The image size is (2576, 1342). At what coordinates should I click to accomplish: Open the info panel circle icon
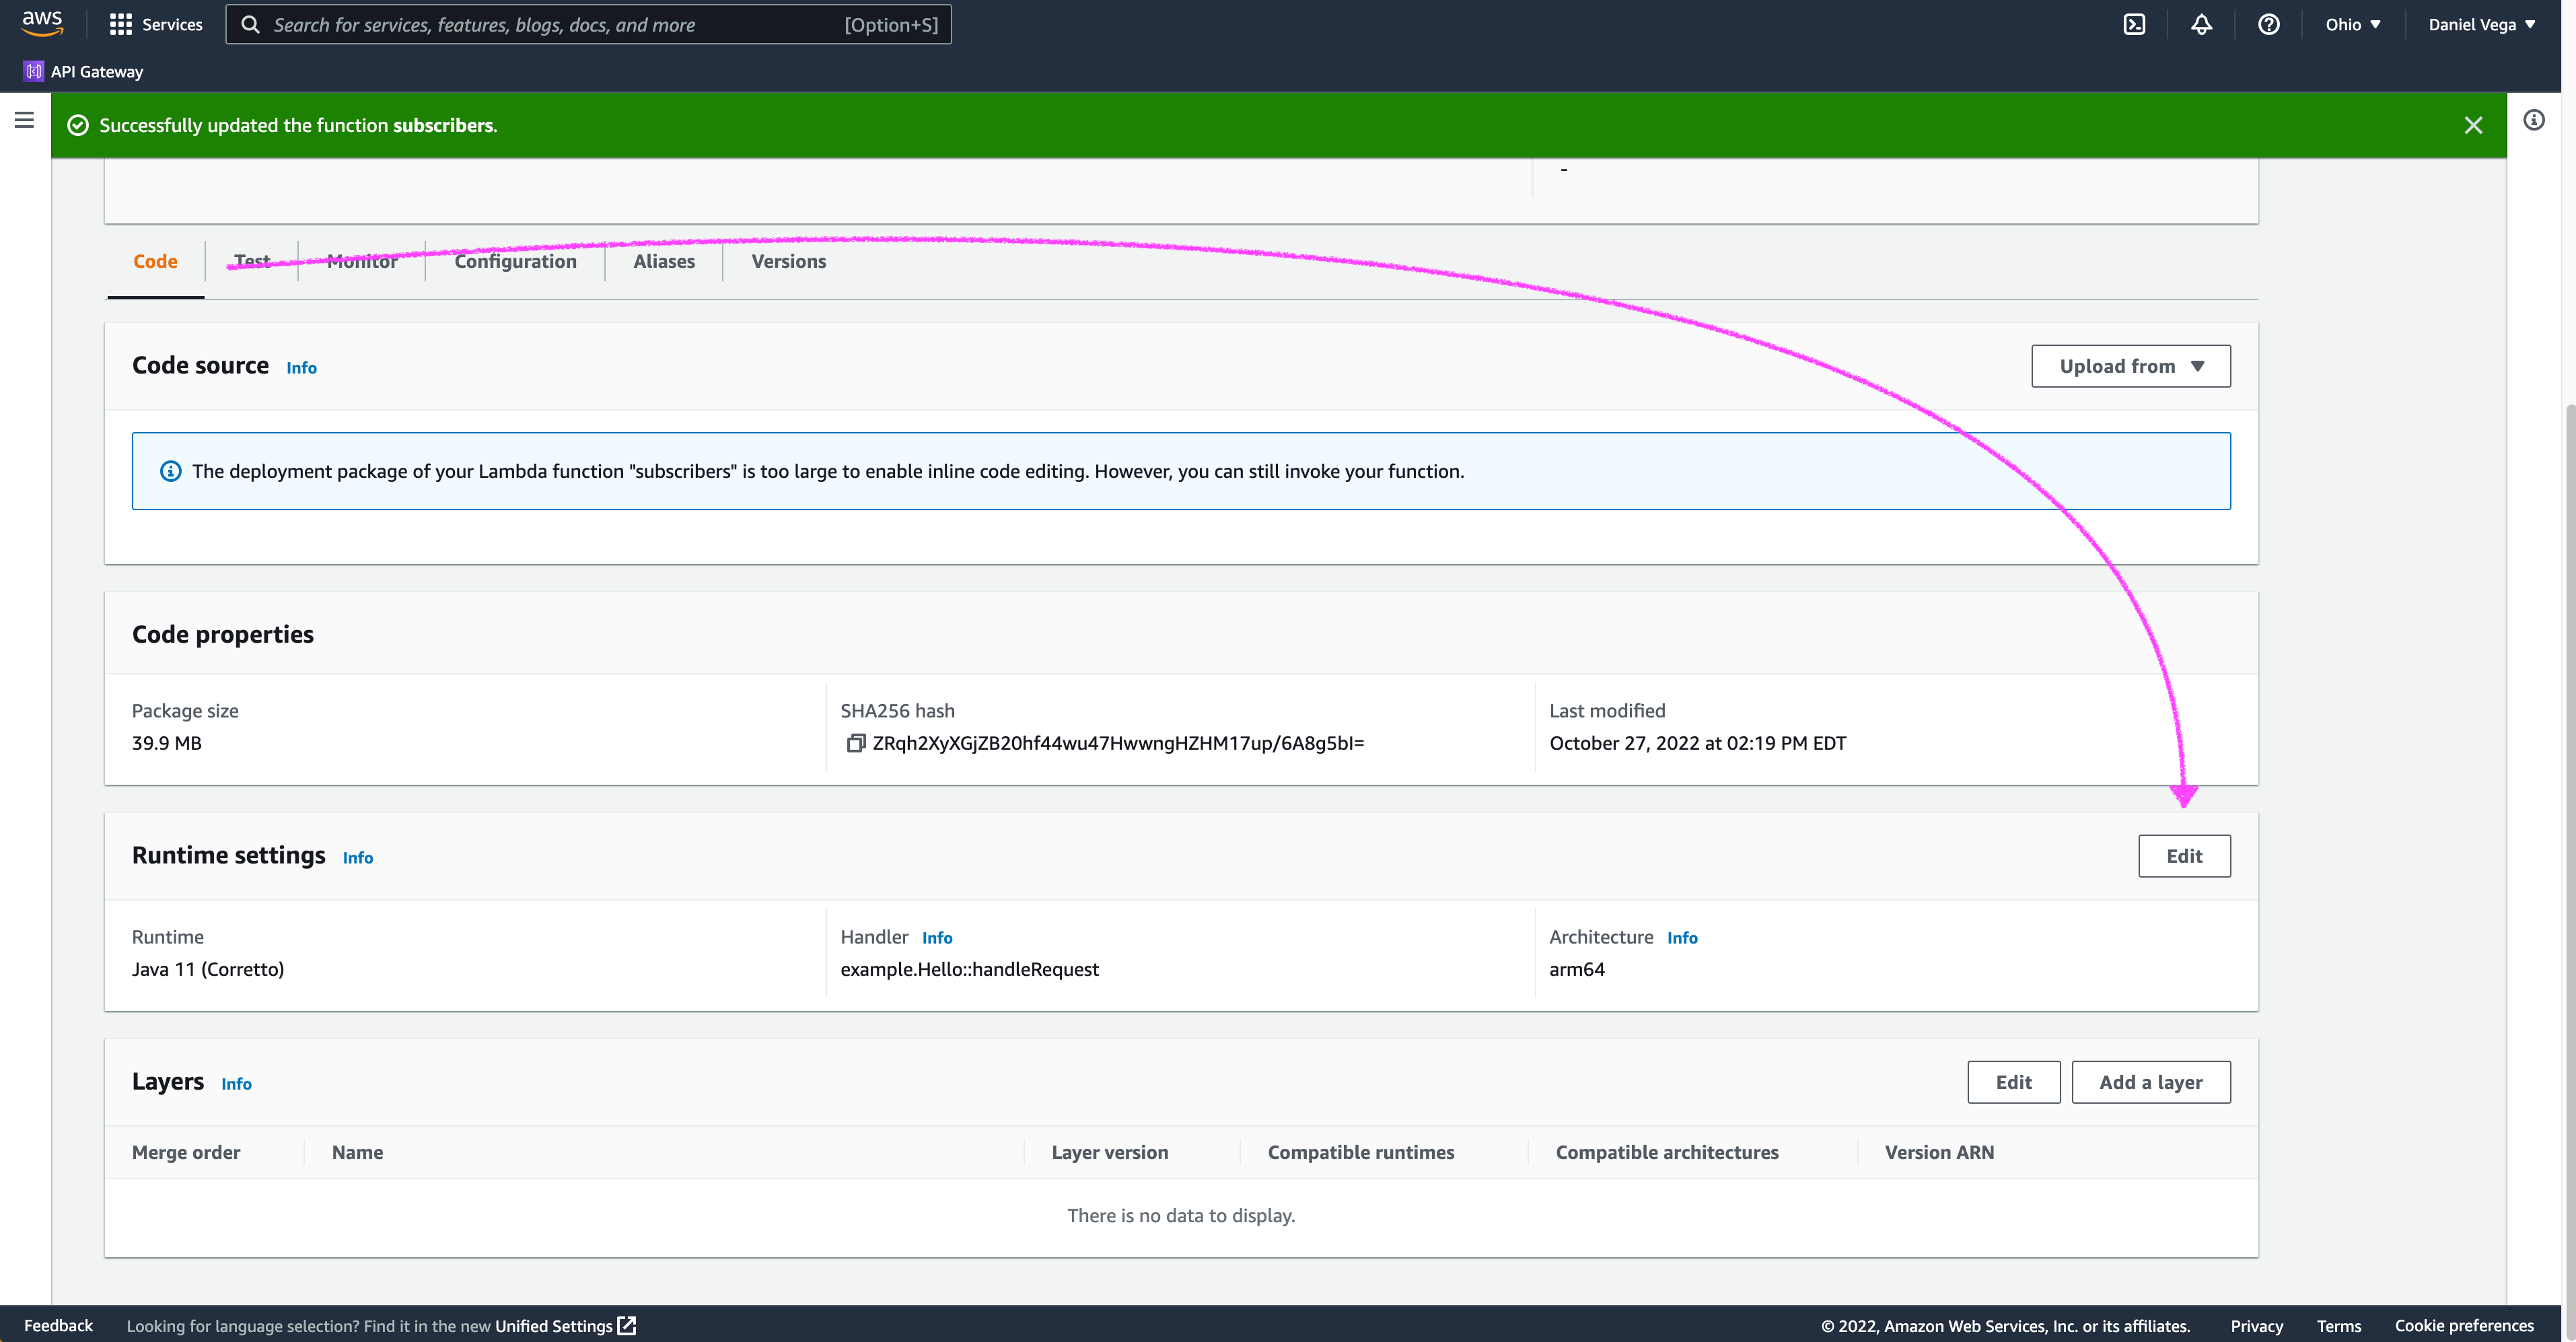(2533, 120)
